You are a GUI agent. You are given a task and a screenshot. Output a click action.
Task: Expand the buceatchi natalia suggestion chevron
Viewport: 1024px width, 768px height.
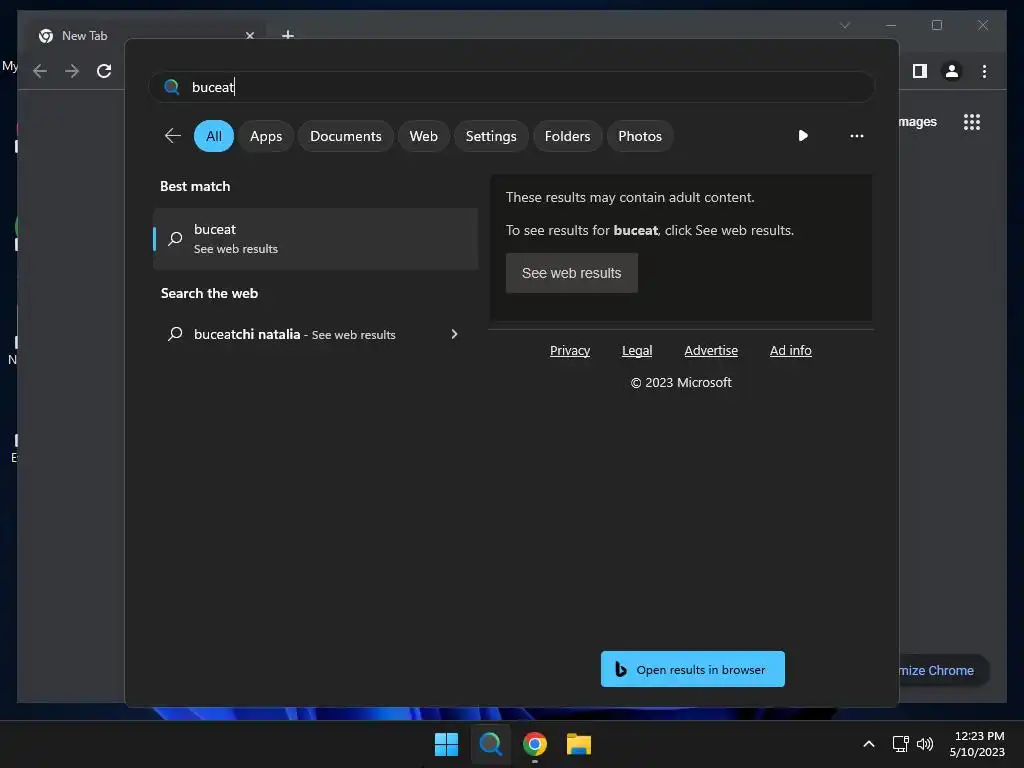pos(455,334)
